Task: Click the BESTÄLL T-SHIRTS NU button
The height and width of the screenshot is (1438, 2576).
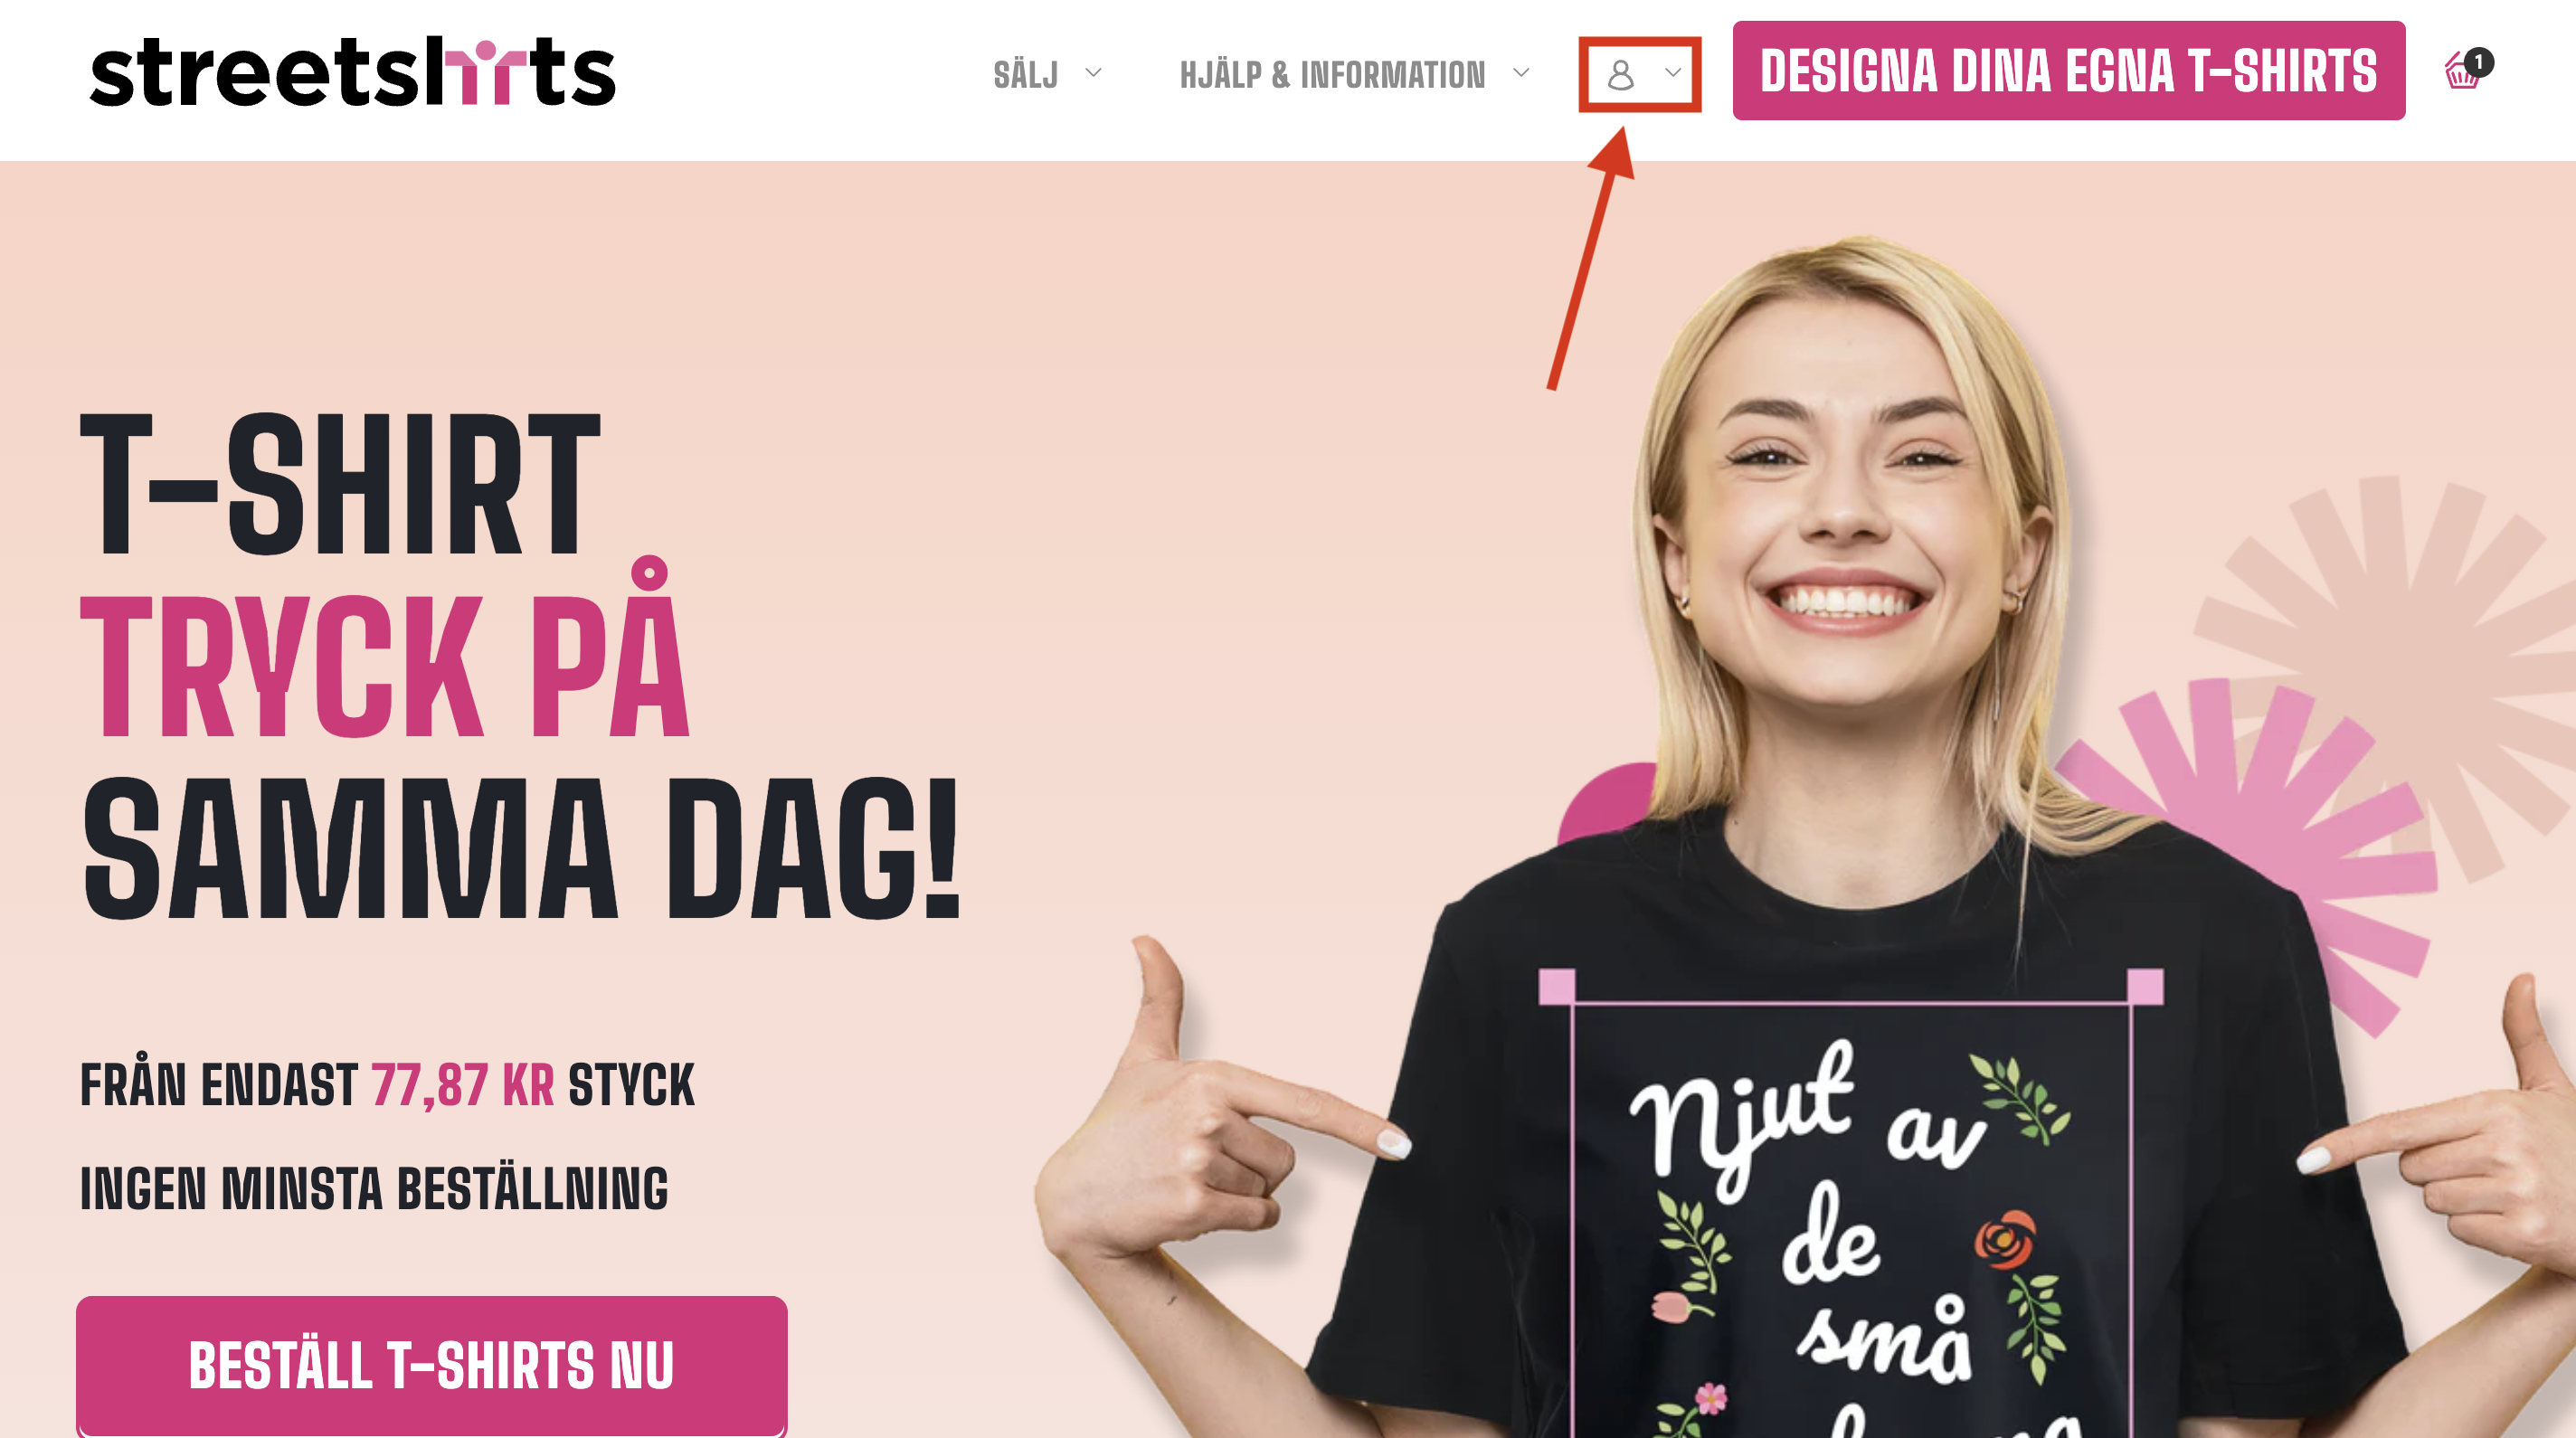Action: (x=431, y=1365)
